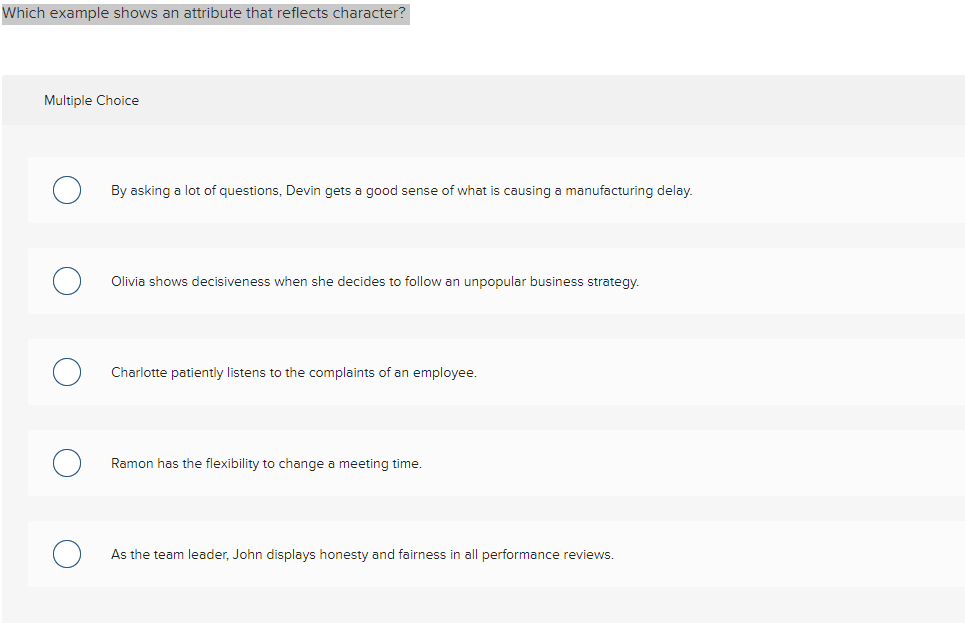Click the answer mentioning honesty and fairness
The image size is (965, 623).
click(362, 554)
